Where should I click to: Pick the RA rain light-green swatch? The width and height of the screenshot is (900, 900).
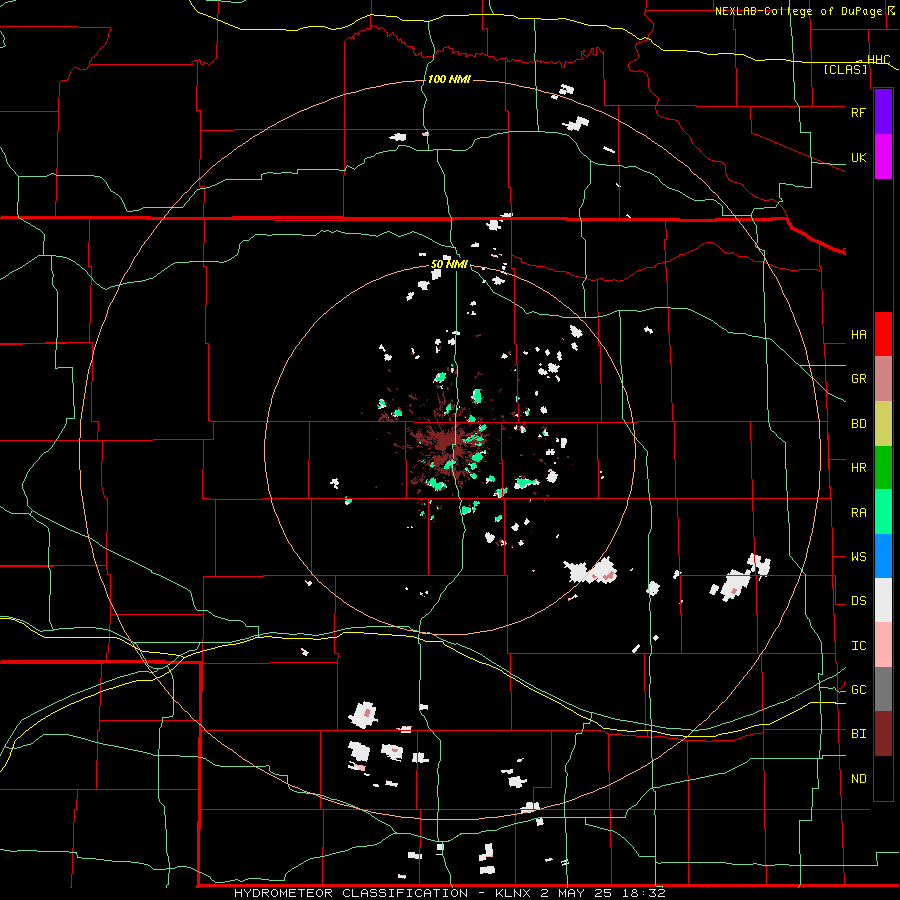click(x=883, y=511)
